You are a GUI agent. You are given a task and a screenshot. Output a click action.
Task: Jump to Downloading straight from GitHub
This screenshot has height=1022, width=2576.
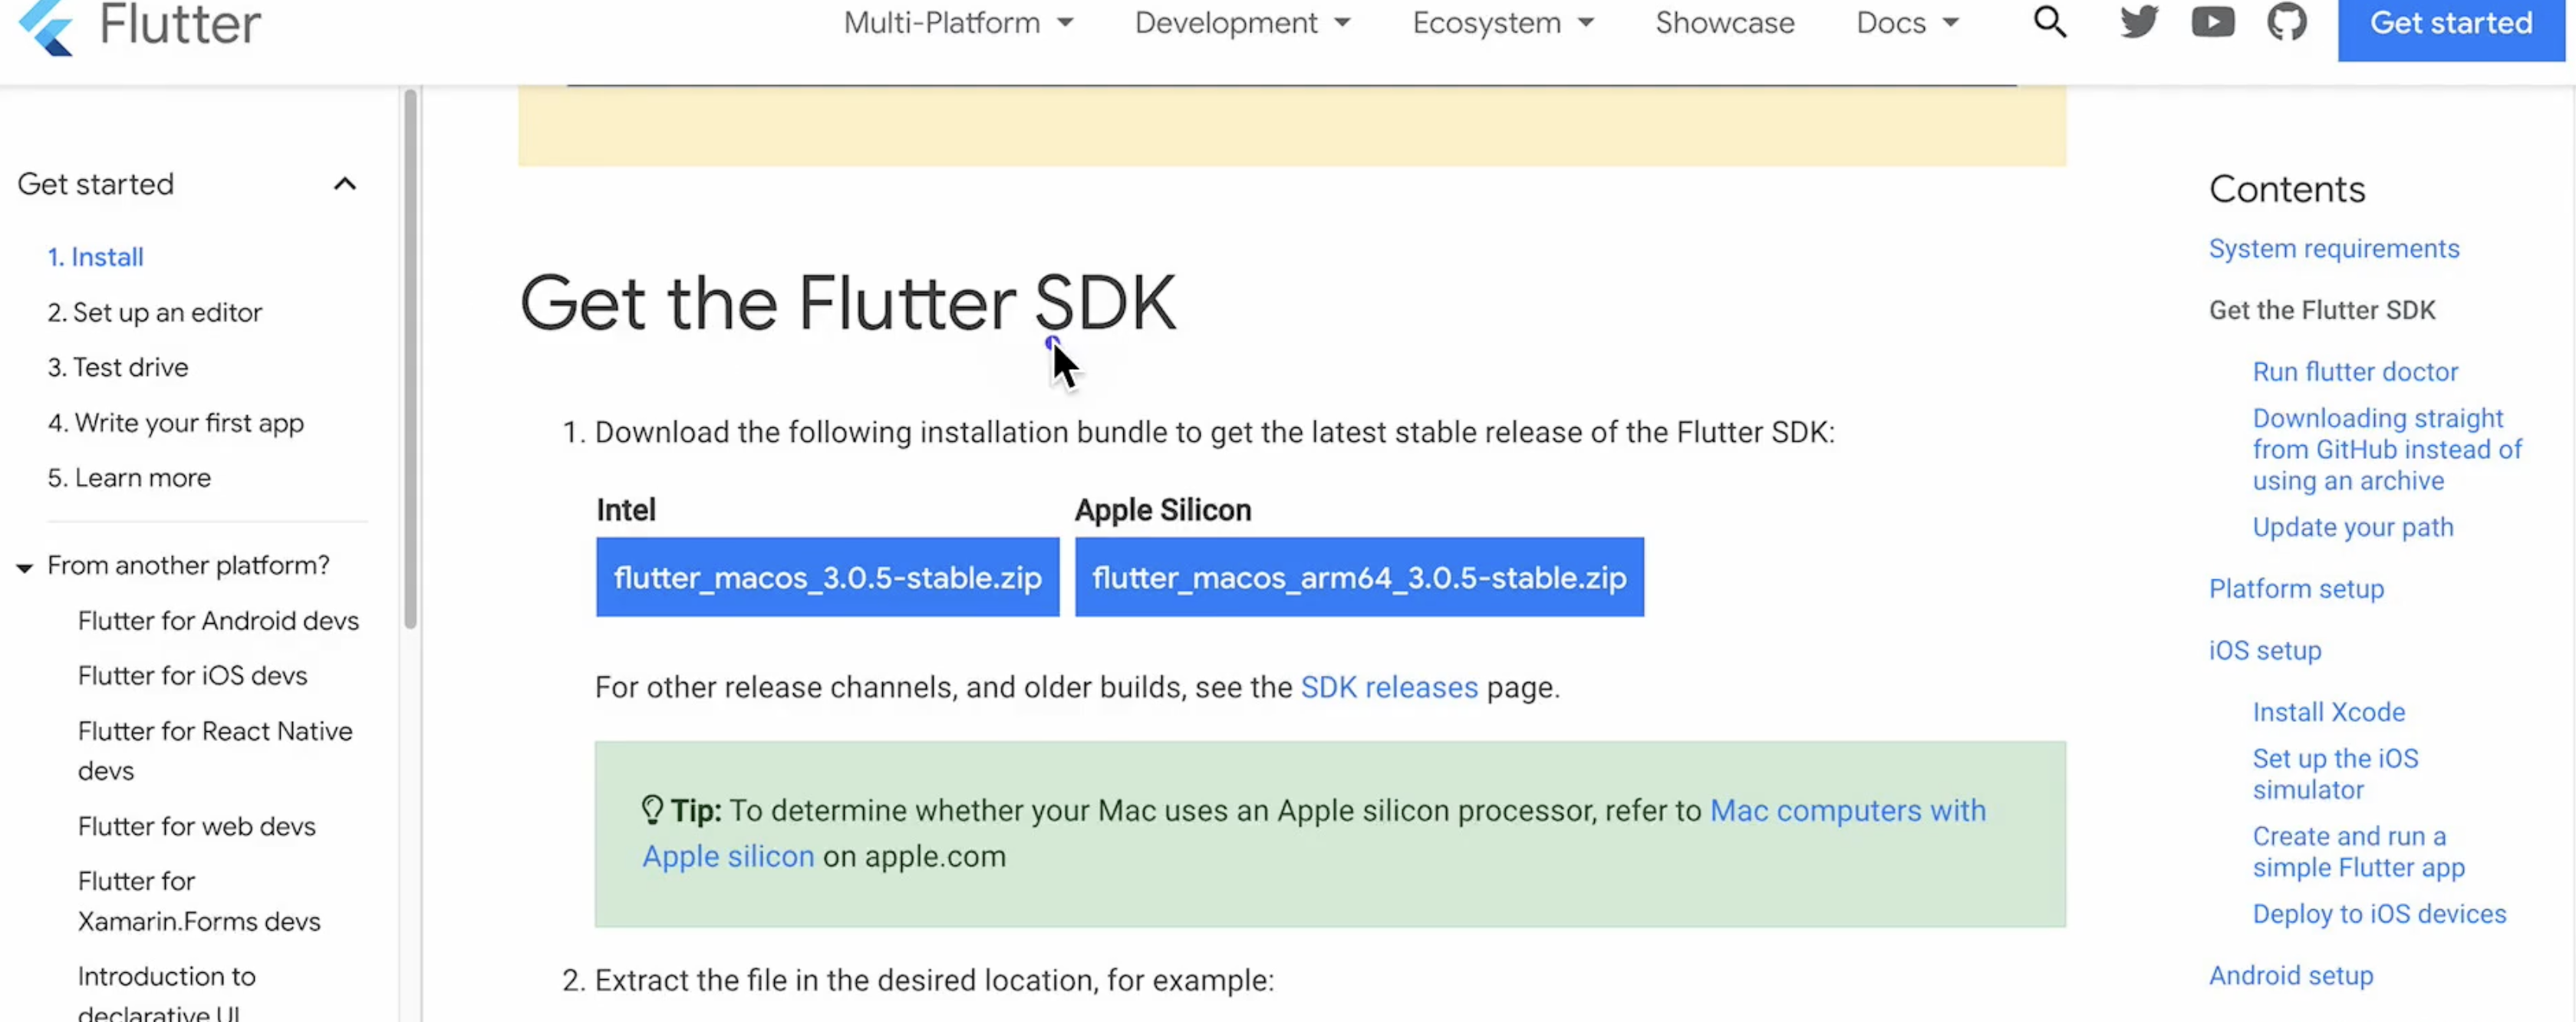coord(2387,450)
